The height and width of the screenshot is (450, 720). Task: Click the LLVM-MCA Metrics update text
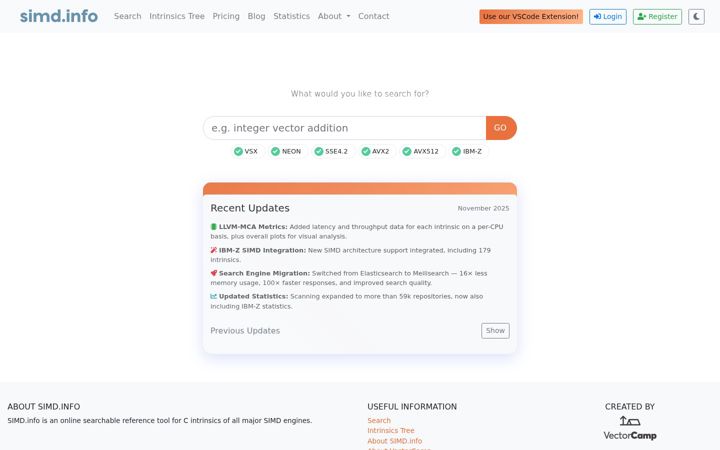(x=357, y=231)
